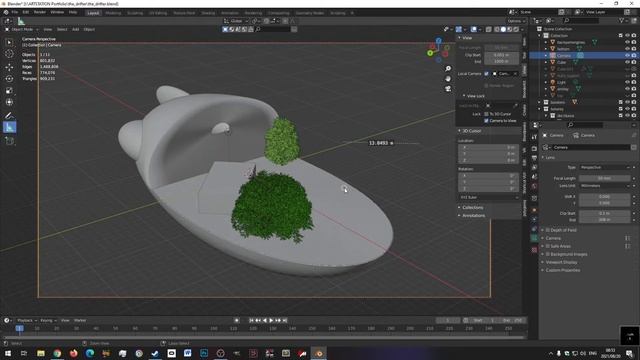Open the timeline Keying popover
Viewport: 640px width, 360px height.
click(48, 320)
